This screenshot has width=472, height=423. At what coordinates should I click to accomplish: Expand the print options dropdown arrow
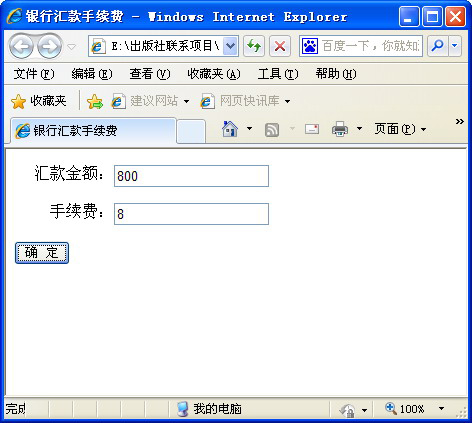coord(359,128)
